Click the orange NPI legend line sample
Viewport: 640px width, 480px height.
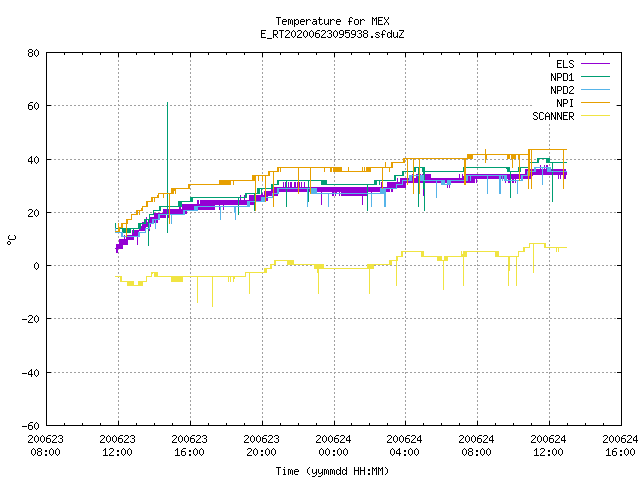595,102
